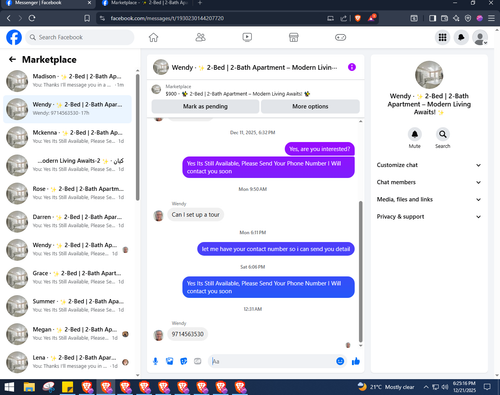Click the Mark as pending button
The width and height of the screenshot is (500, 395).
point(205,107)
